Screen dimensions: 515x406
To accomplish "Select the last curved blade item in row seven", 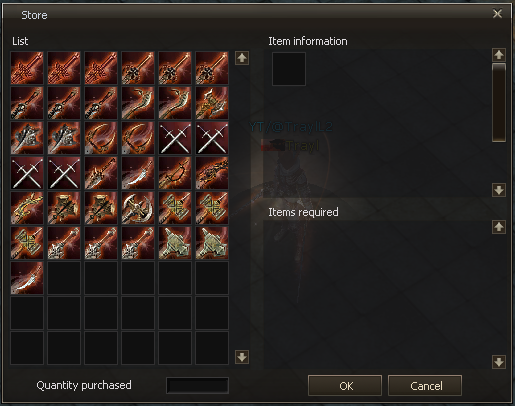I will 27,278.
